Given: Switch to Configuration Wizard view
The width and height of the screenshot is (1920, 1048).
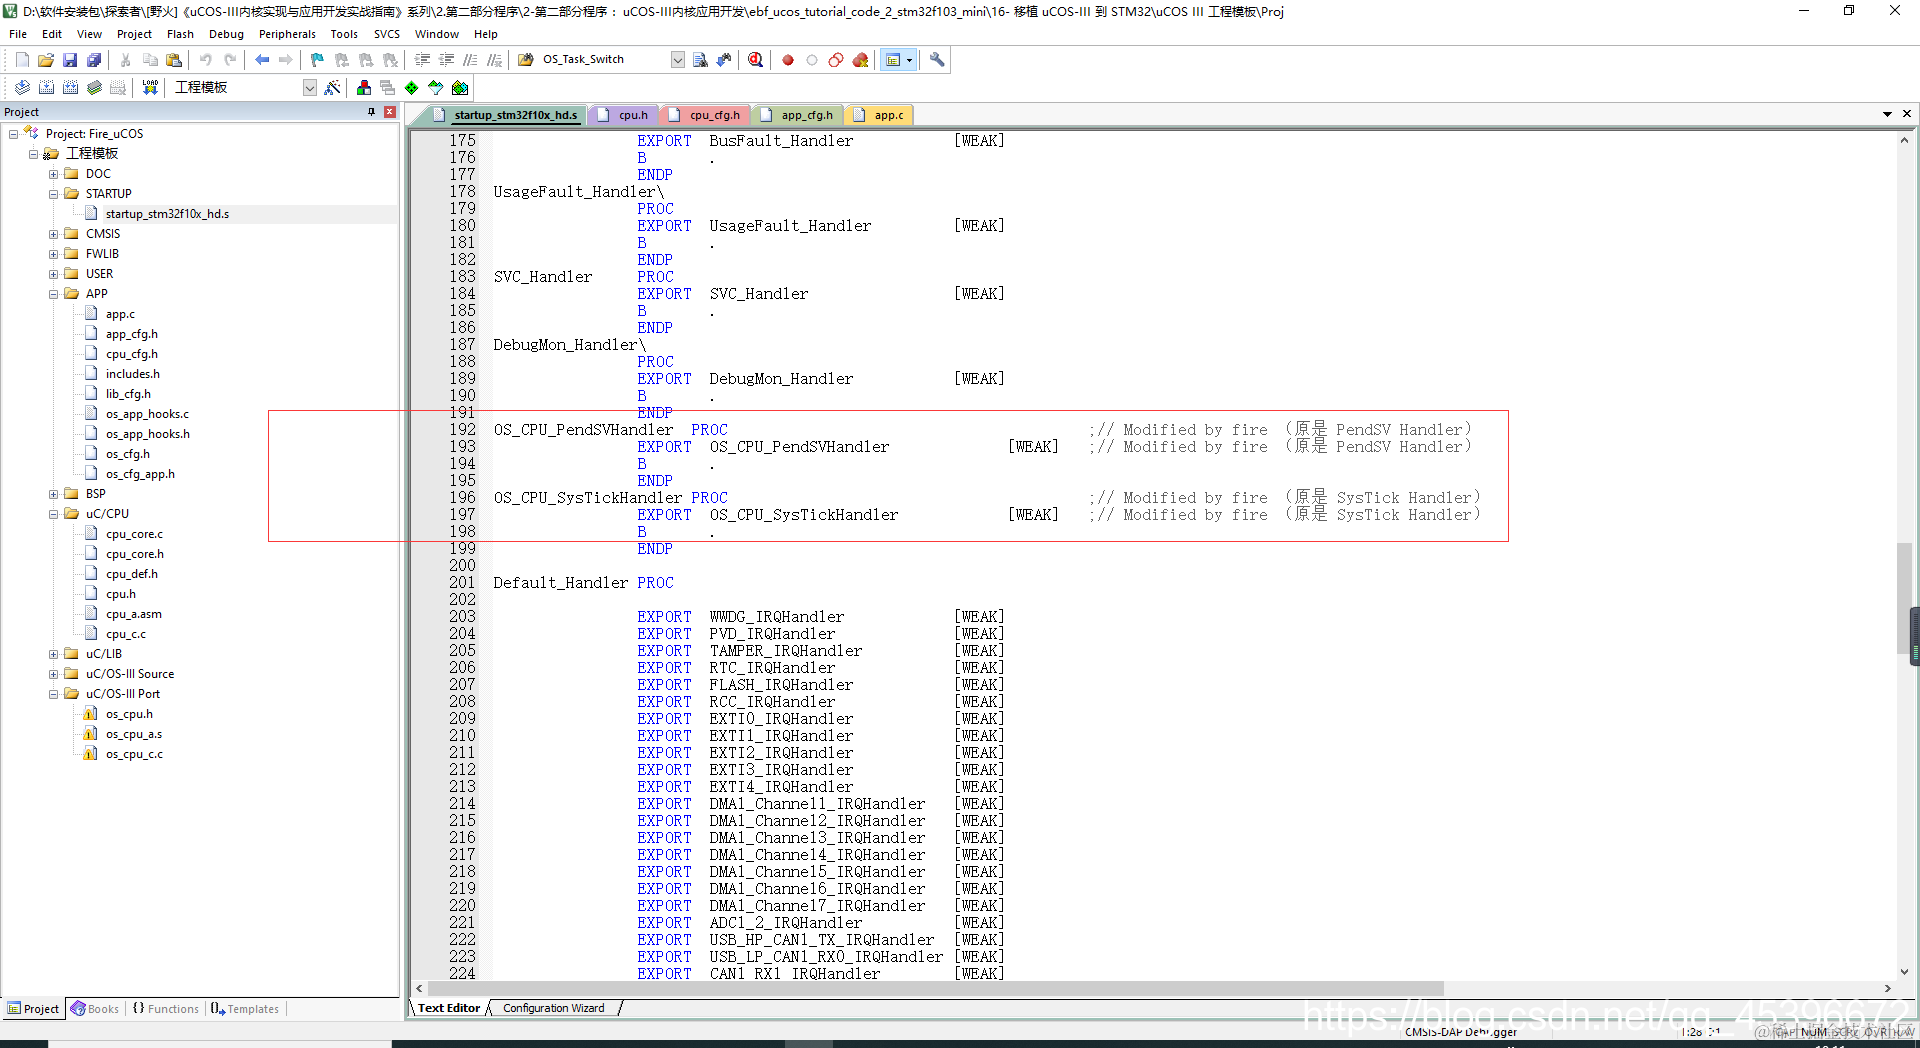Looking at the screenshot, I should (x=553, y=1008).
